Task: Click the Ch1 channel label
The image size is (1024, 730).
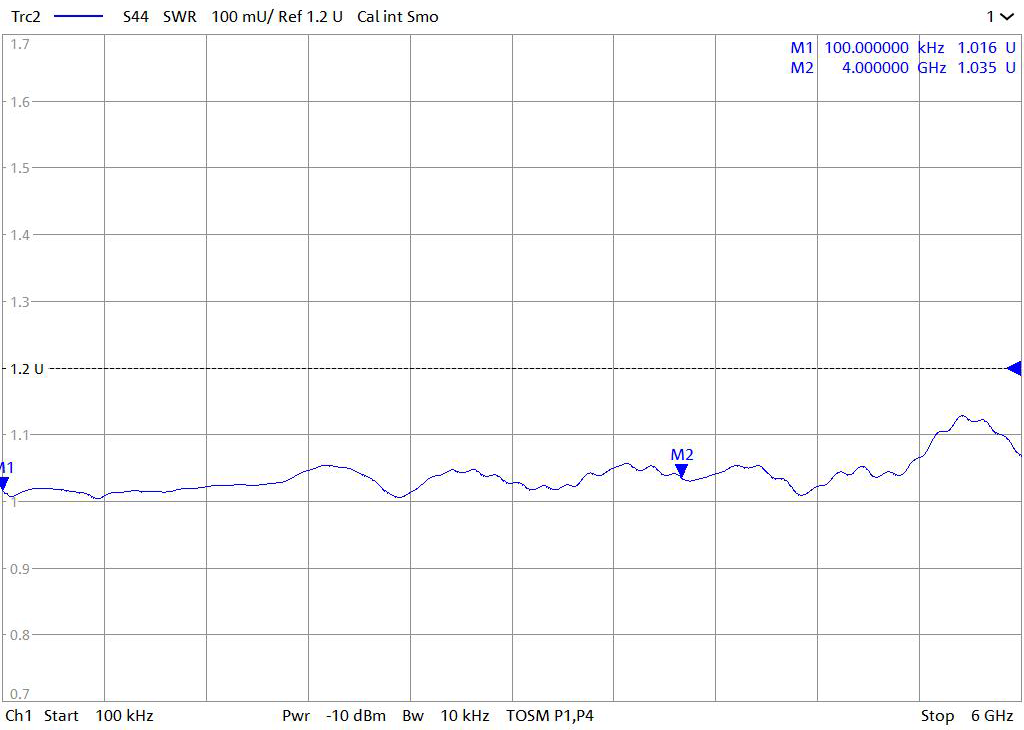Action: [x=19, y=716]
